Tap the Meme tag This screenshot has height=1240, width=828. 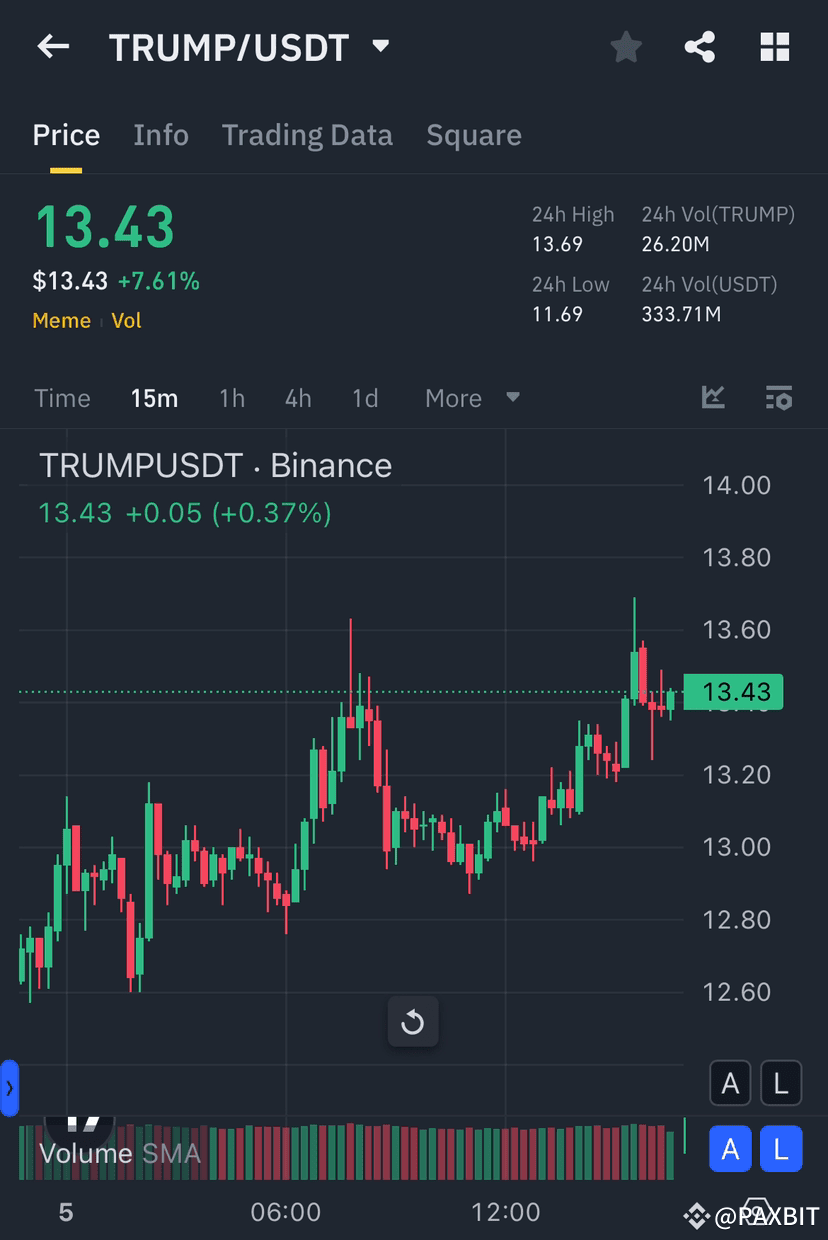click(61, 321)
